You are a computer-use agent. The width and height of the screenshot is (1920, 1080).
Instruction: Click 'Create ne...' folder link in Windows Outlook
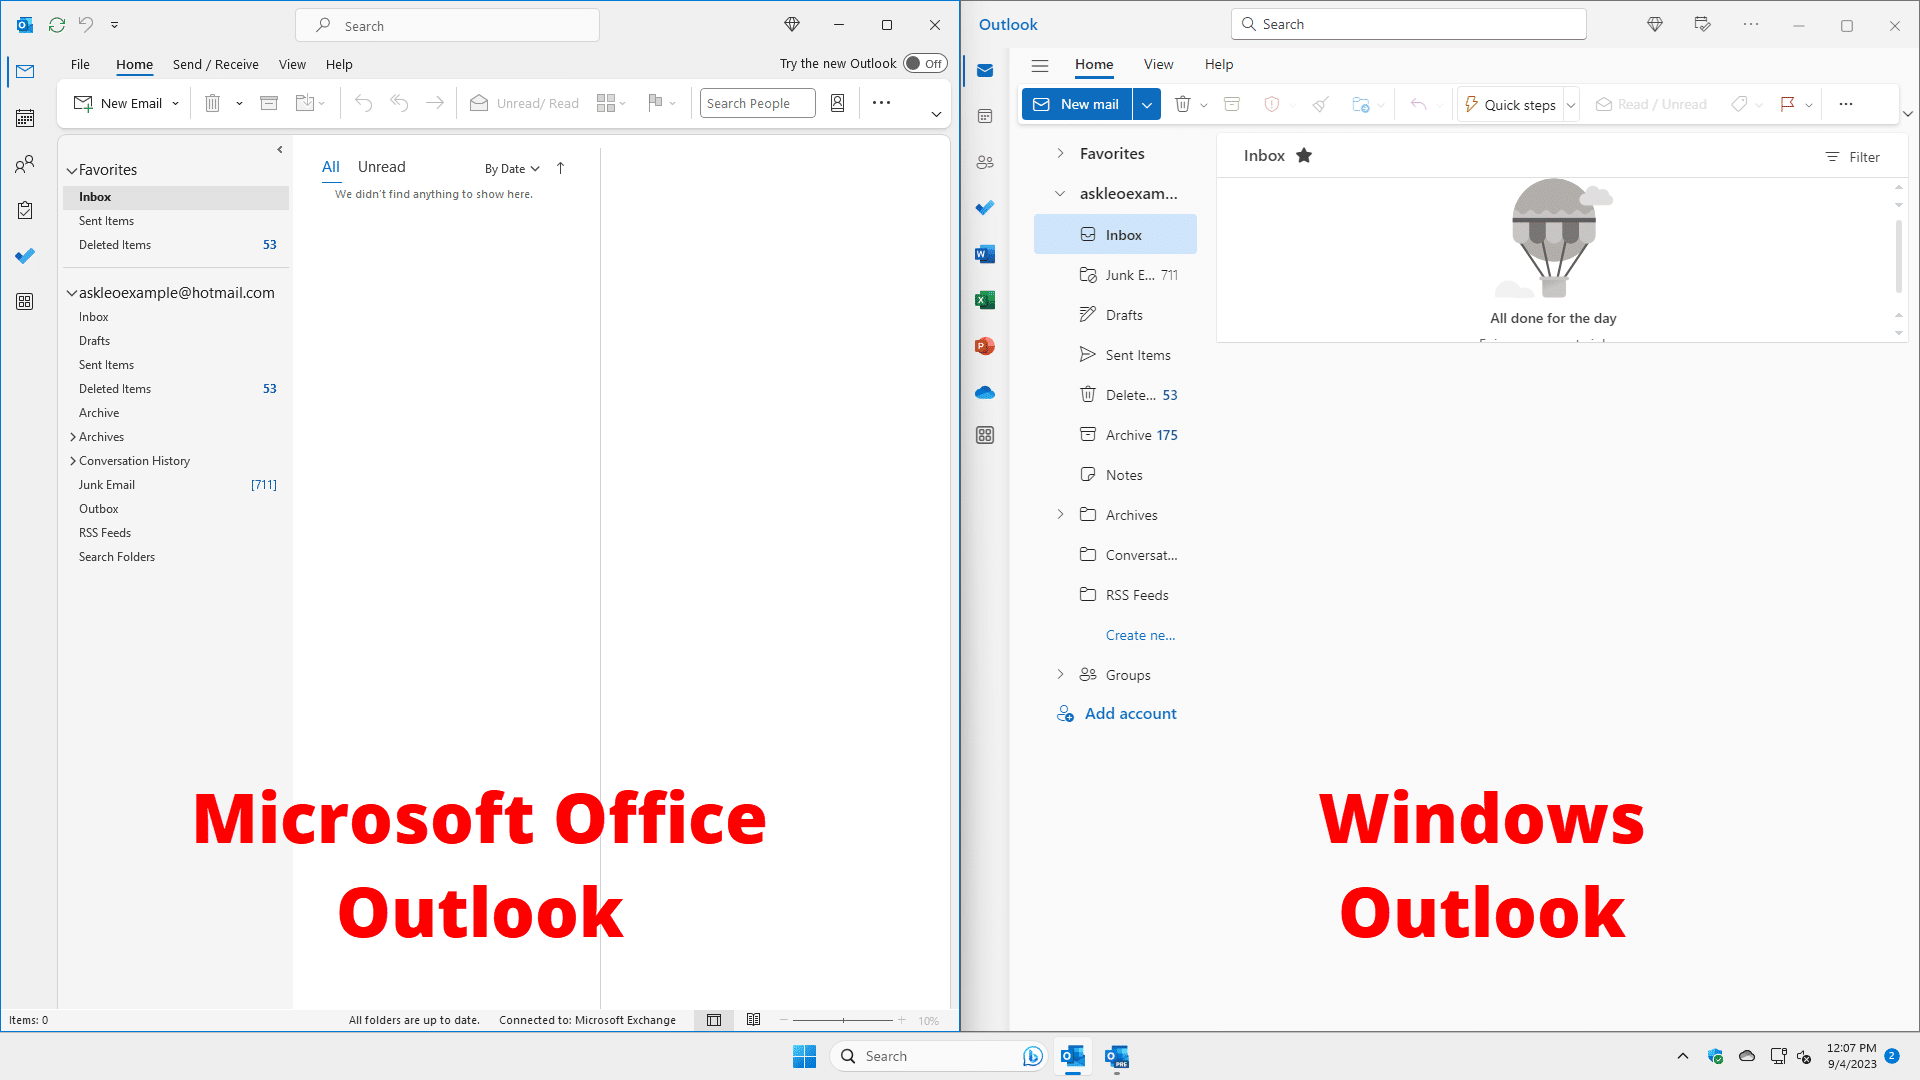click(1140, 635)
